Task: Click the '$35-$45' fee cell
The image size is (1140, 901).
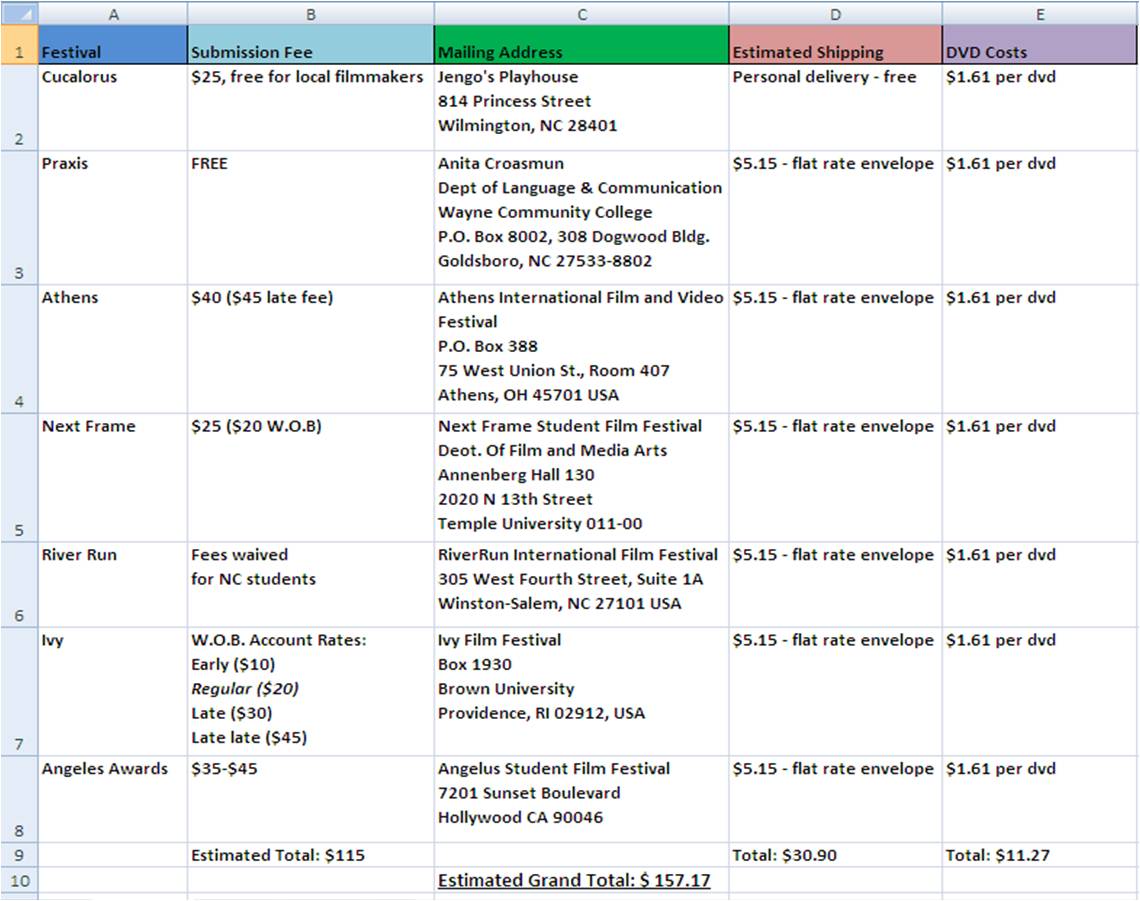Action: [x=310, y=799]
